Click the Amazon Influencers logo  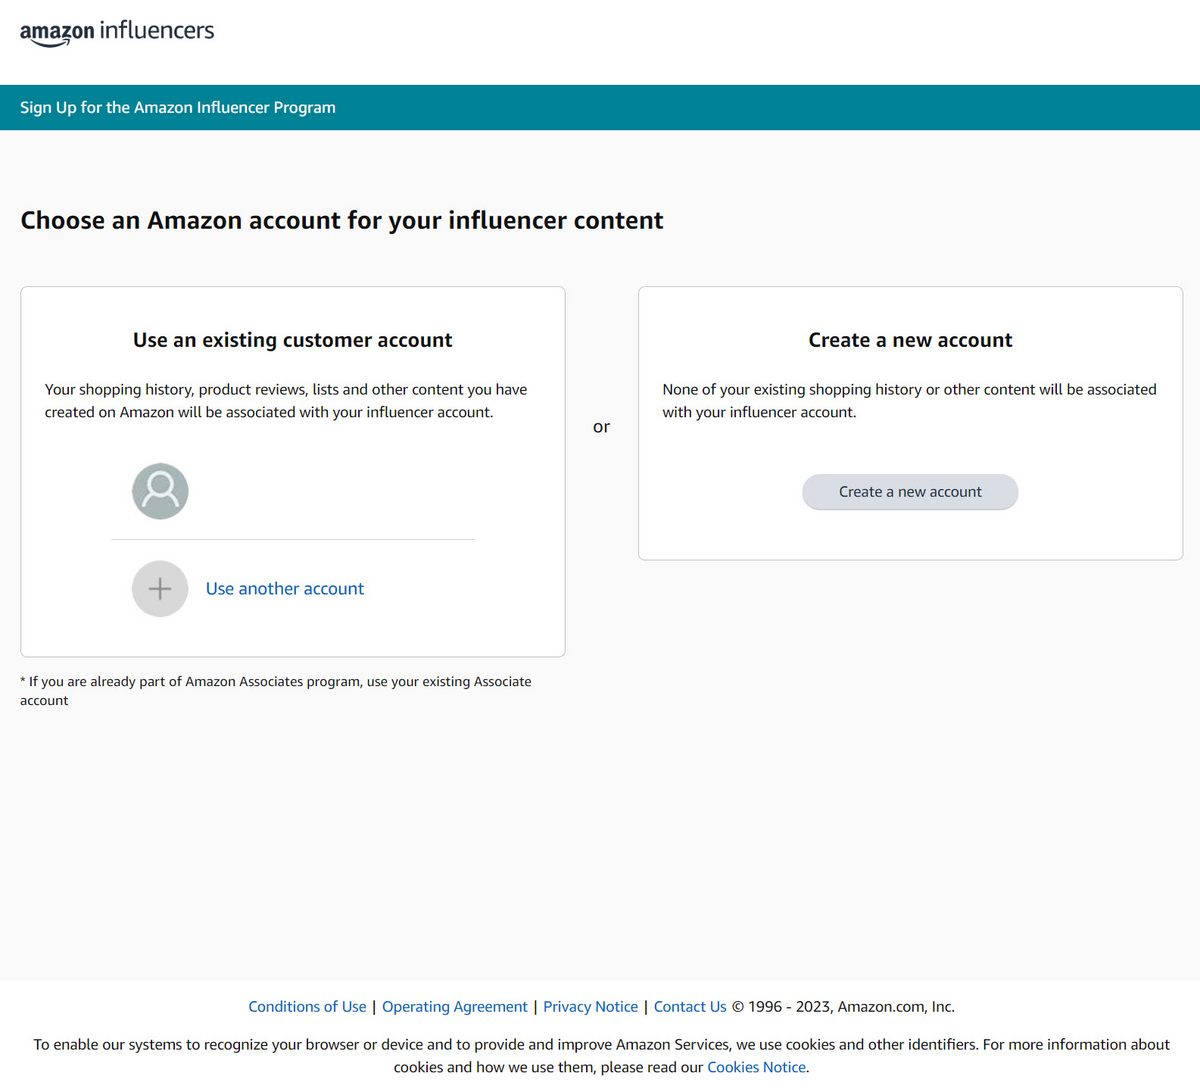(x=117, y=32)
